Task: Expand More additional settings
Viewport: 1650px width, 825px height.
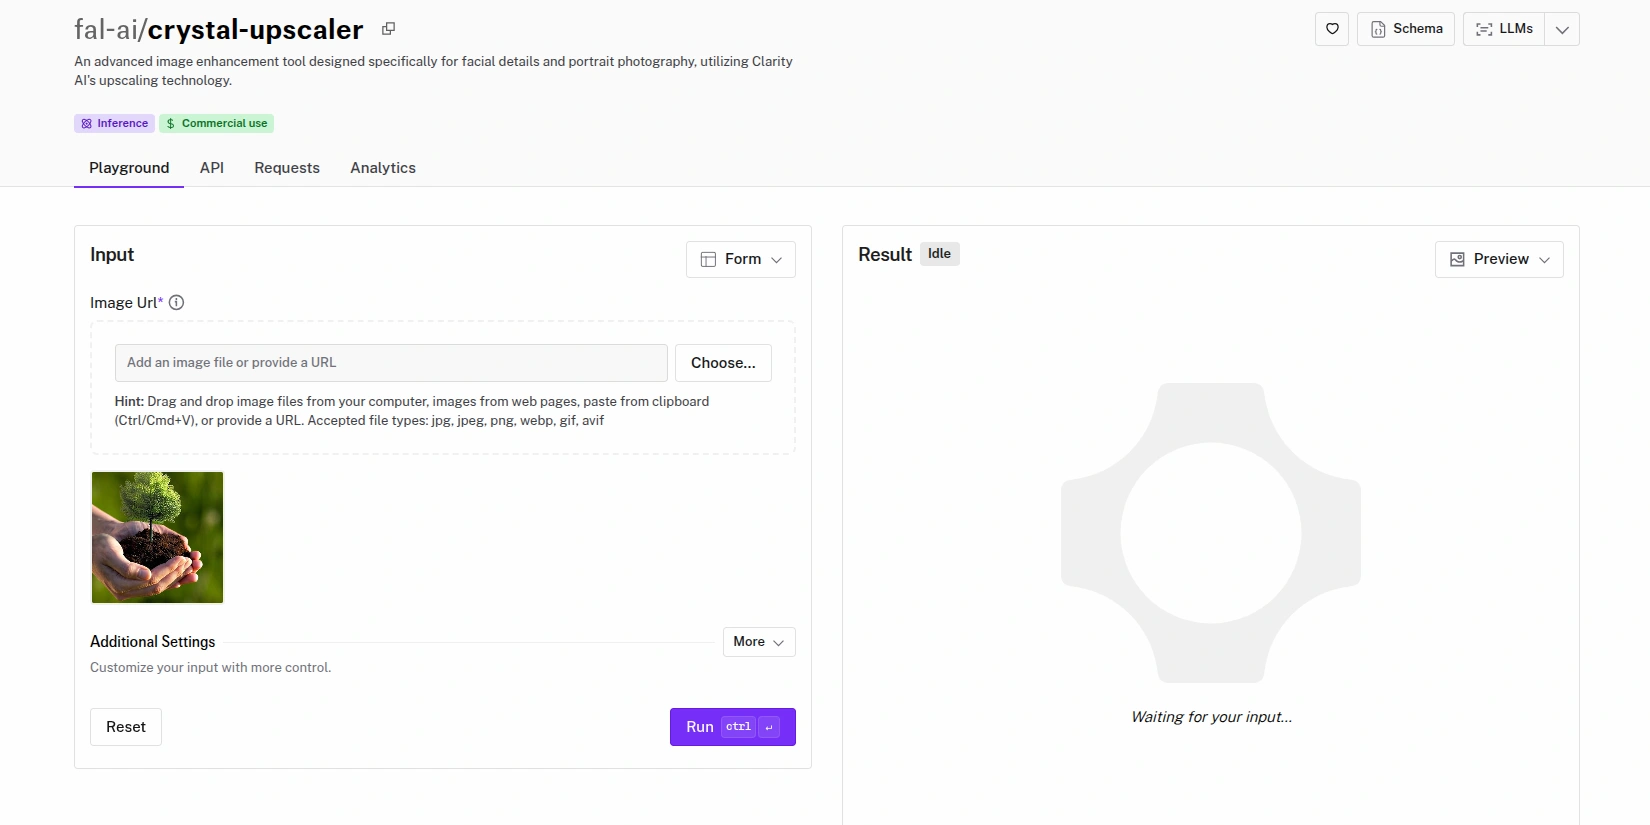Action: tap(758, 642)
